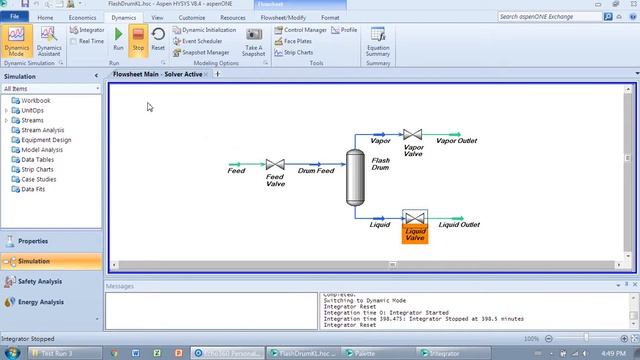Switch to the Customize ribbon tab
Image resolution: width=640 pixels, height=360 pixels.
pos(192,18)
